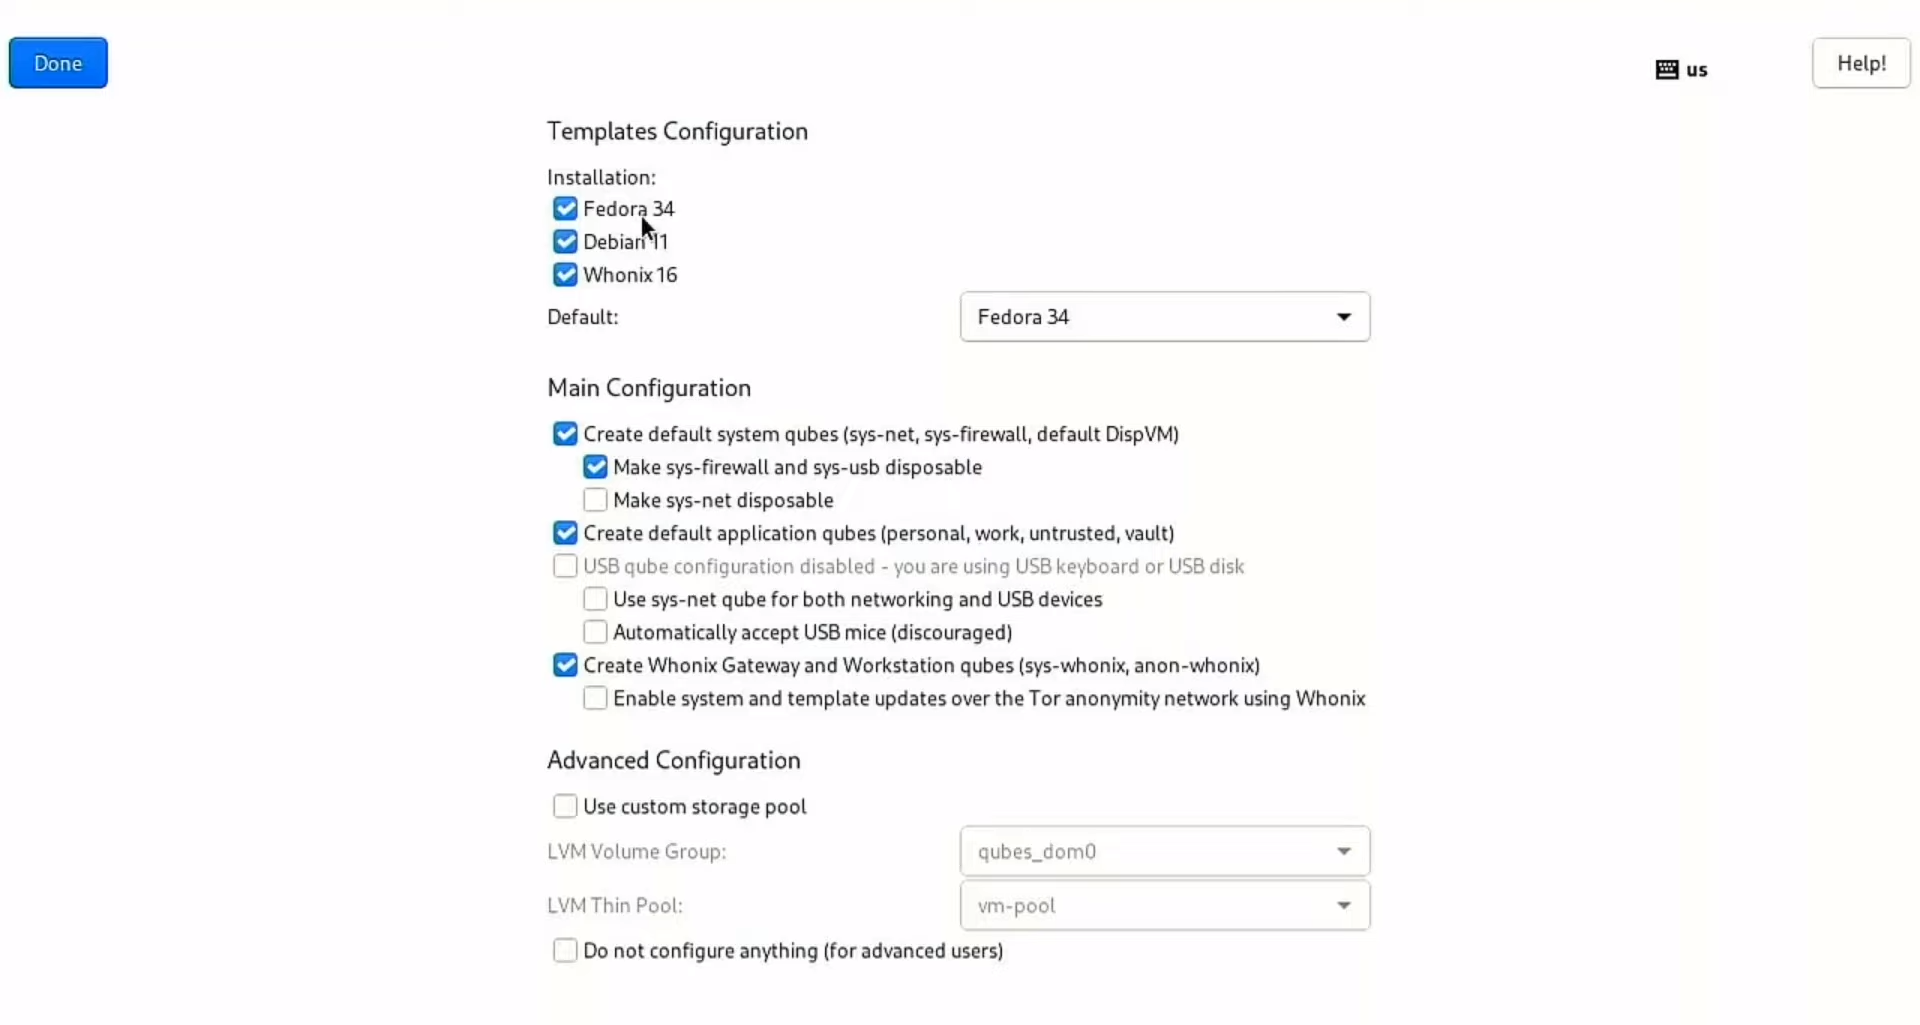Screen dimensions: 1920x1025
Task: Uncheck the Debian 11 template
Action: click(565, 242)
